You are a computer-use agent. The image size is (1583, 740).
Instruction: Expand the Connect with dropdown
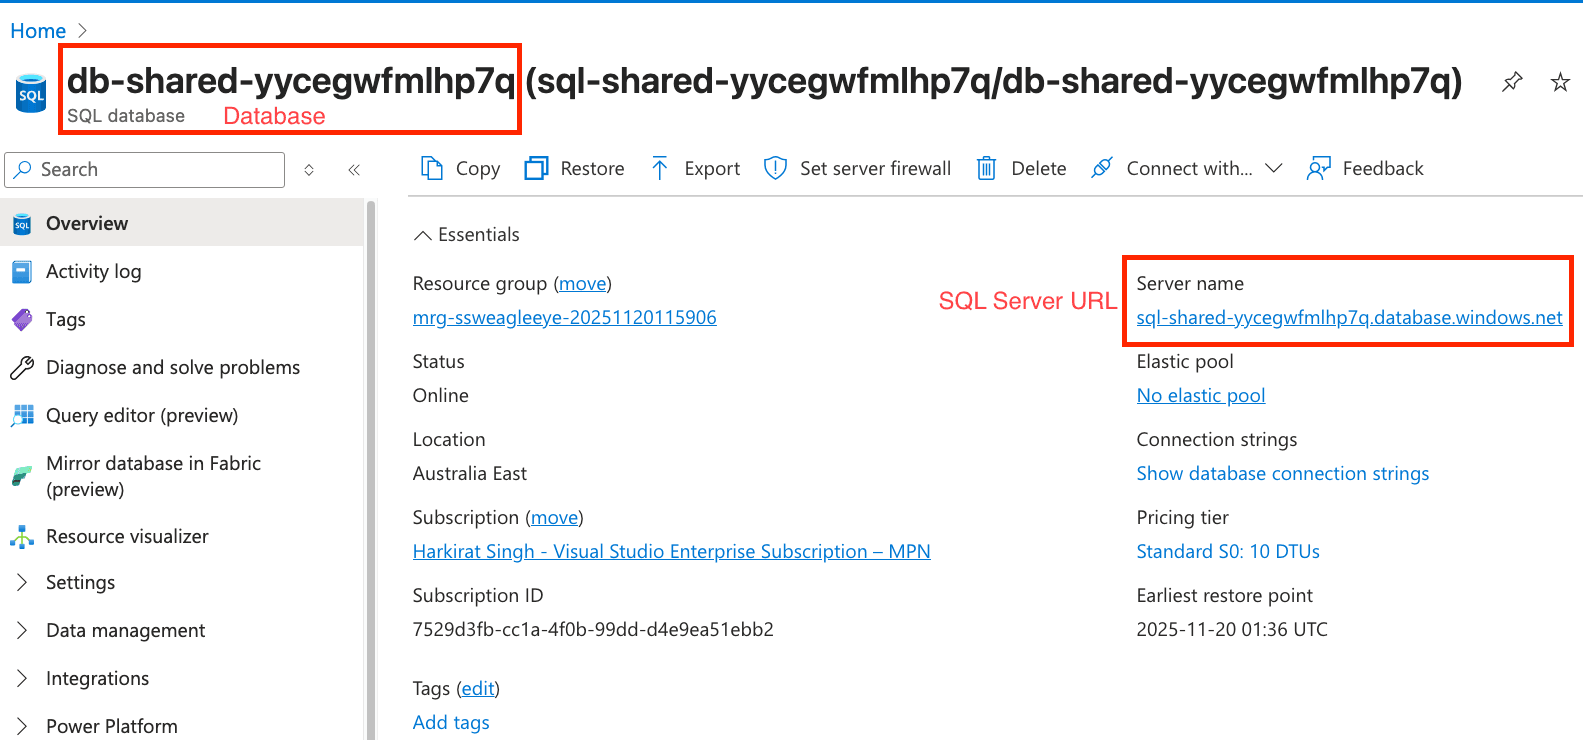tap(1275, 168)
